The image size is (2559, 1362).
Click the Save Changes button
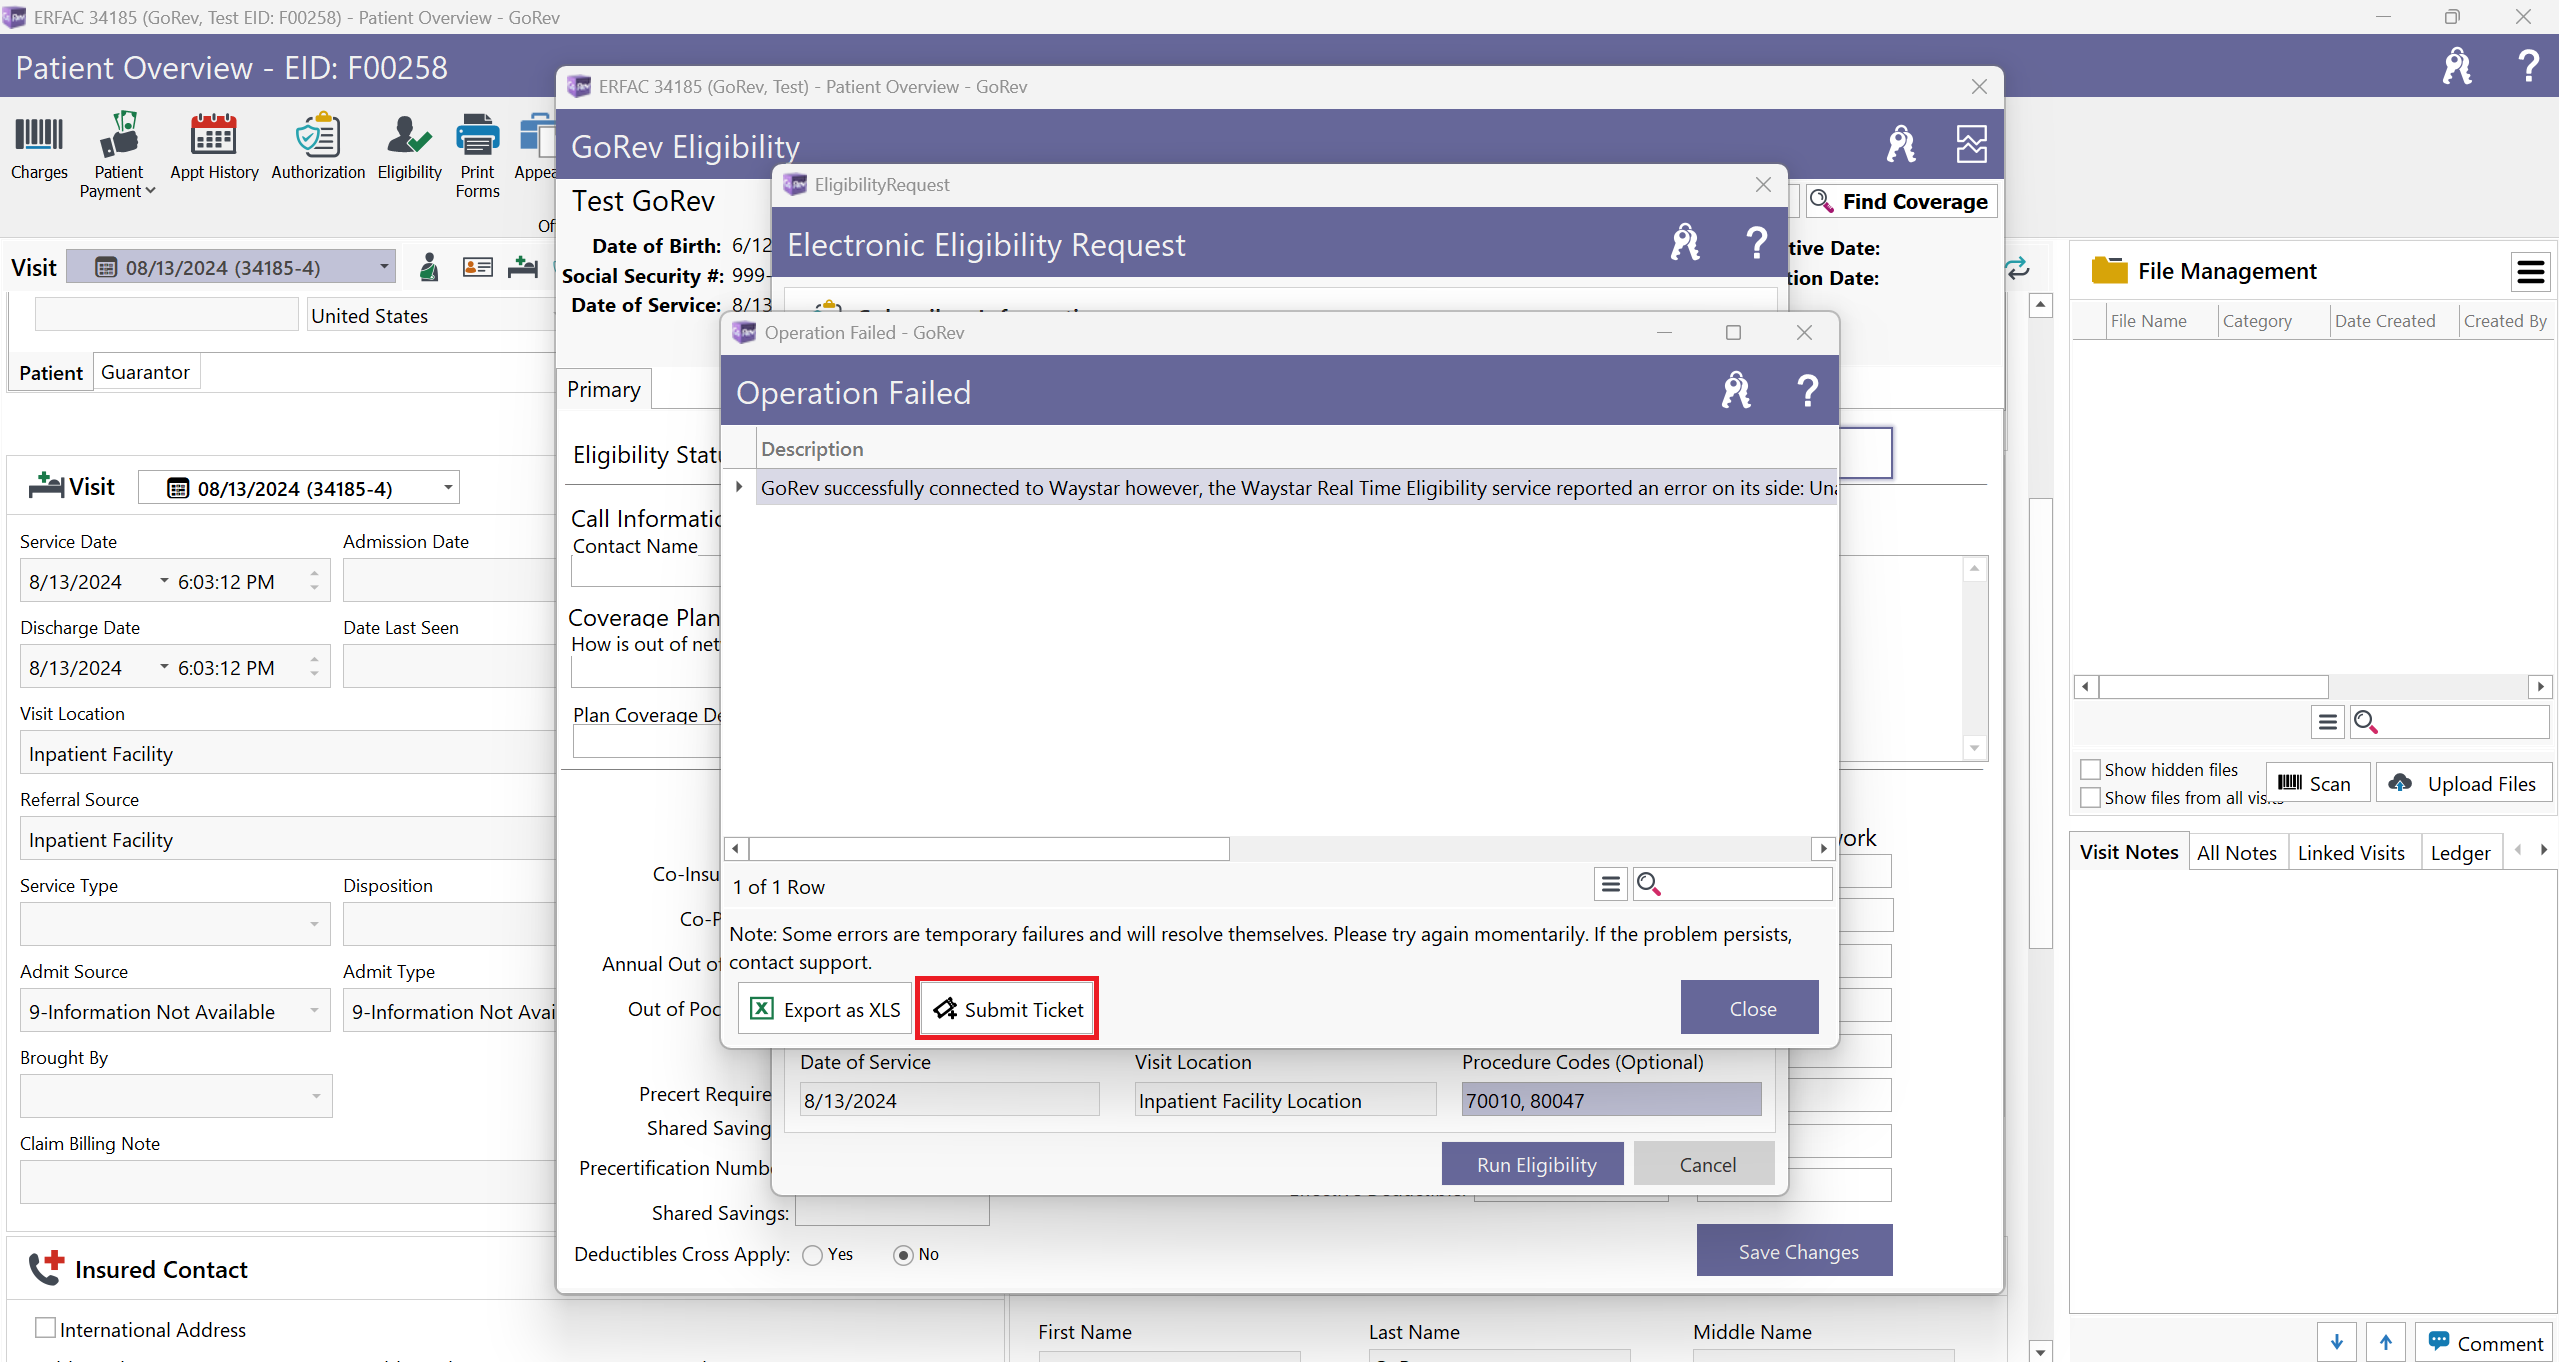(1797, 1251)
